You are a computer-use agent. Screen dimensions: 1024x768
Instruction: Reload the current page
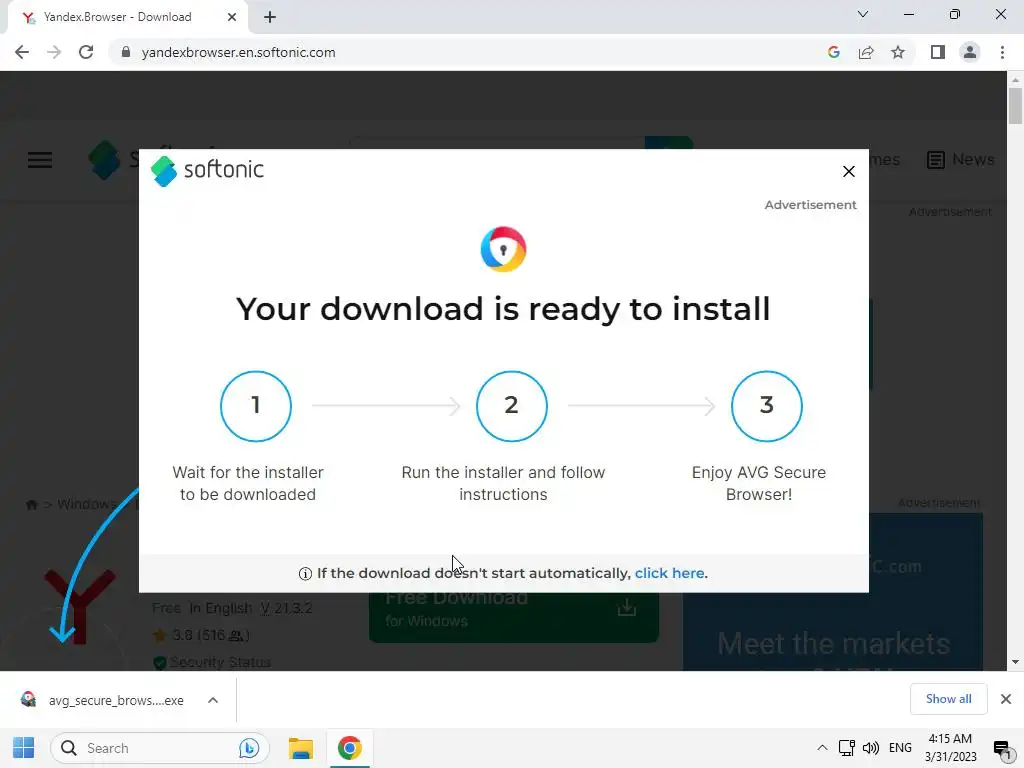pos(86,52)
